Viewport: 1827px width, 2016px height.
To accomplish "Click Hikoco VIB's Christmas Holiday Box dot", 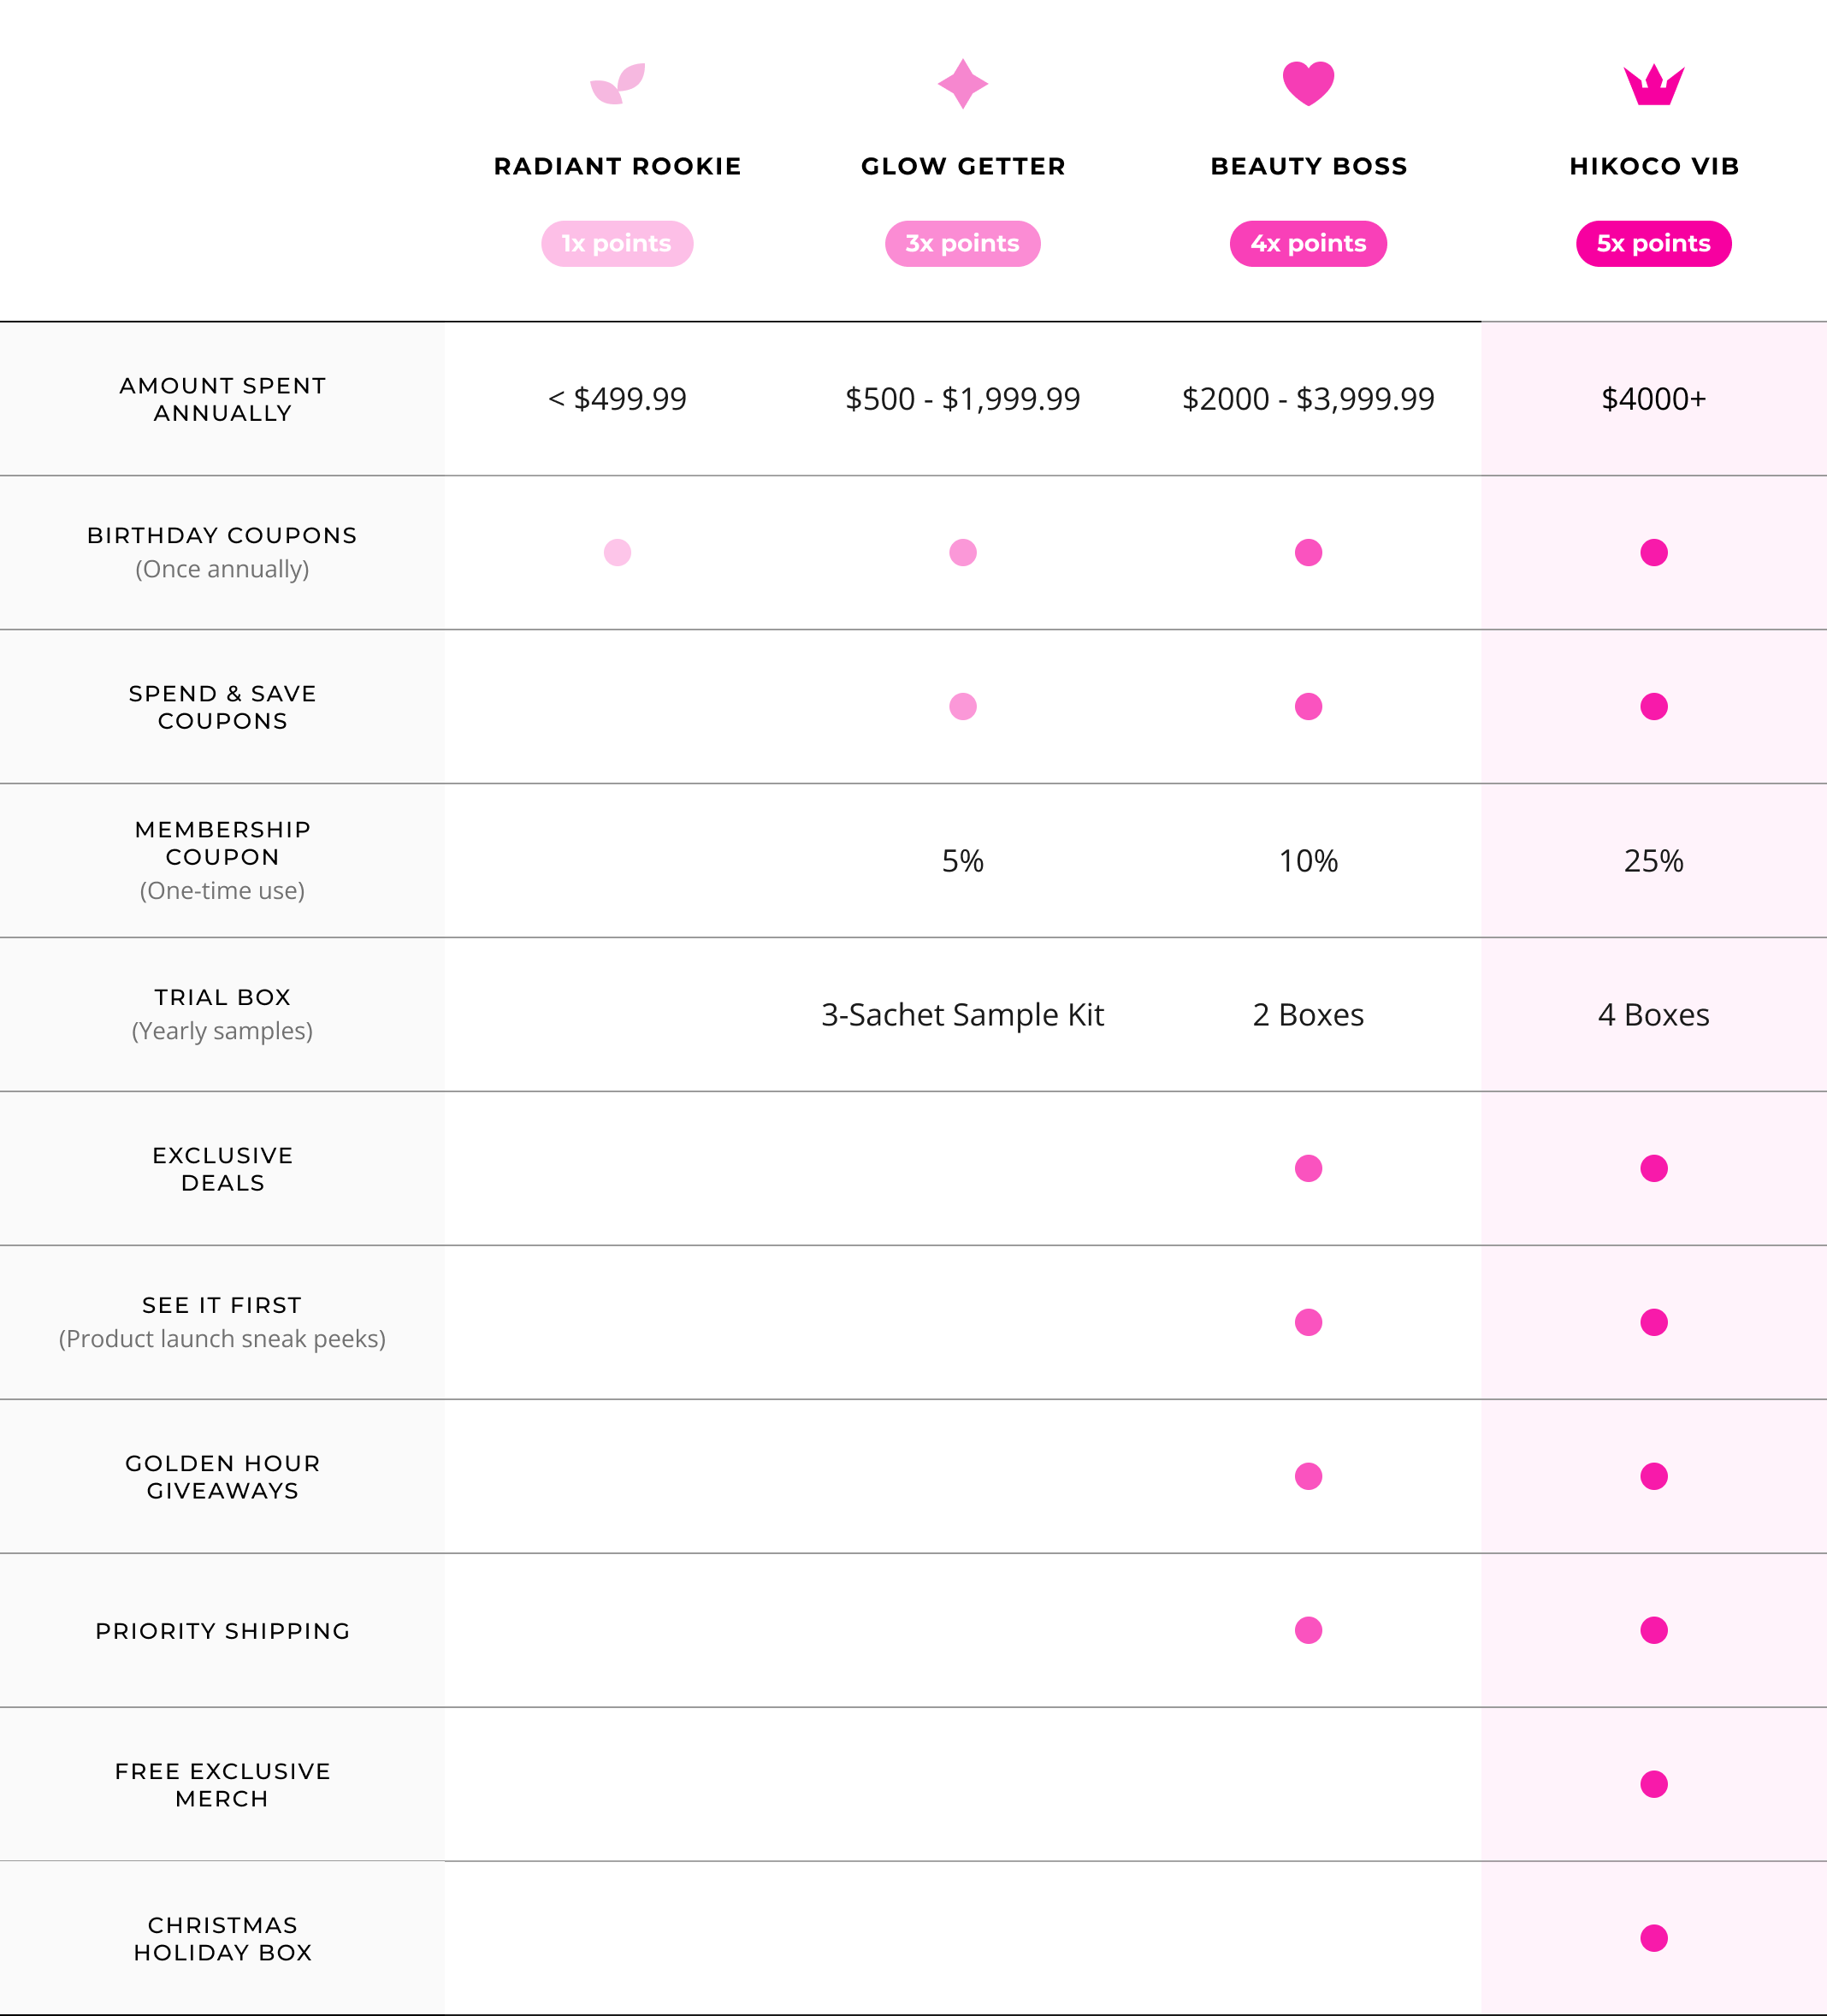I will pos(1654,1938).
